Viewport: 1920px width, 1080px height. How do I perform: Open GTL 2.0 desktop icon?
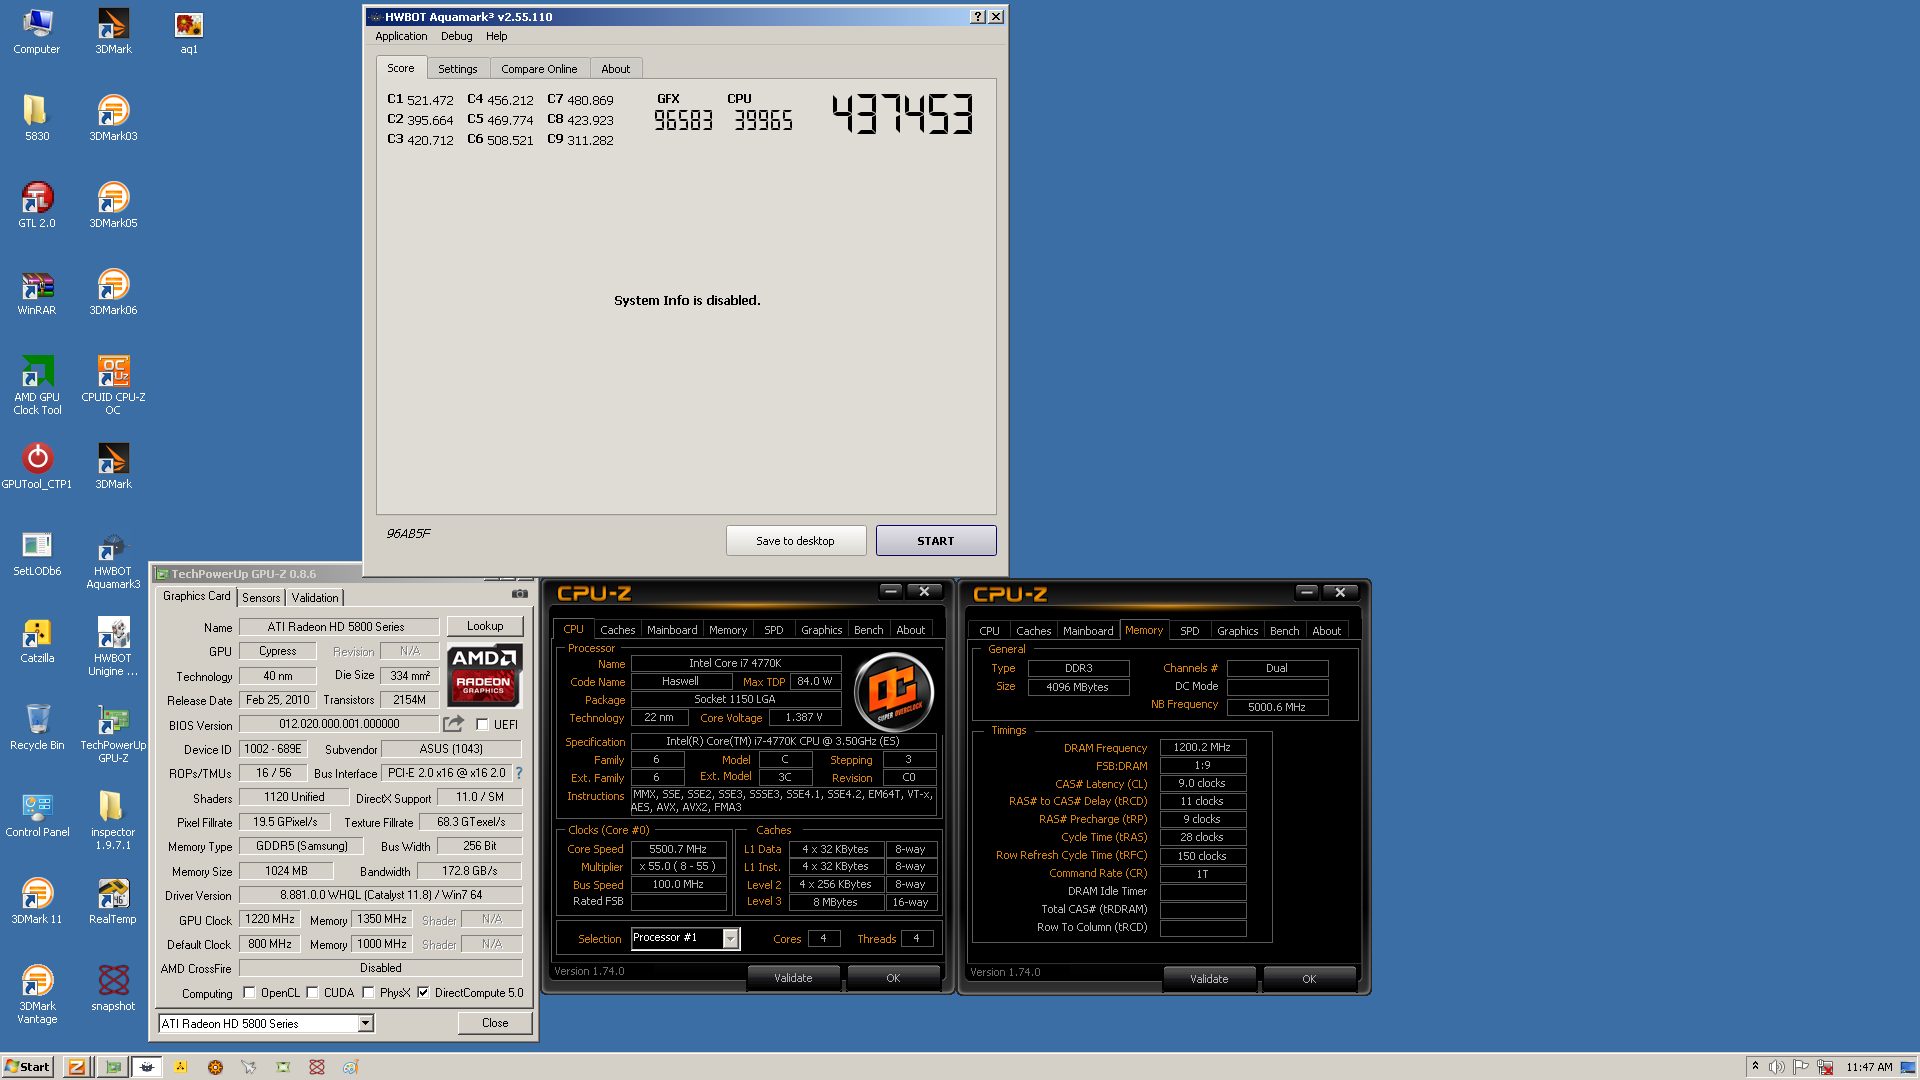click(x=37, y=205)
